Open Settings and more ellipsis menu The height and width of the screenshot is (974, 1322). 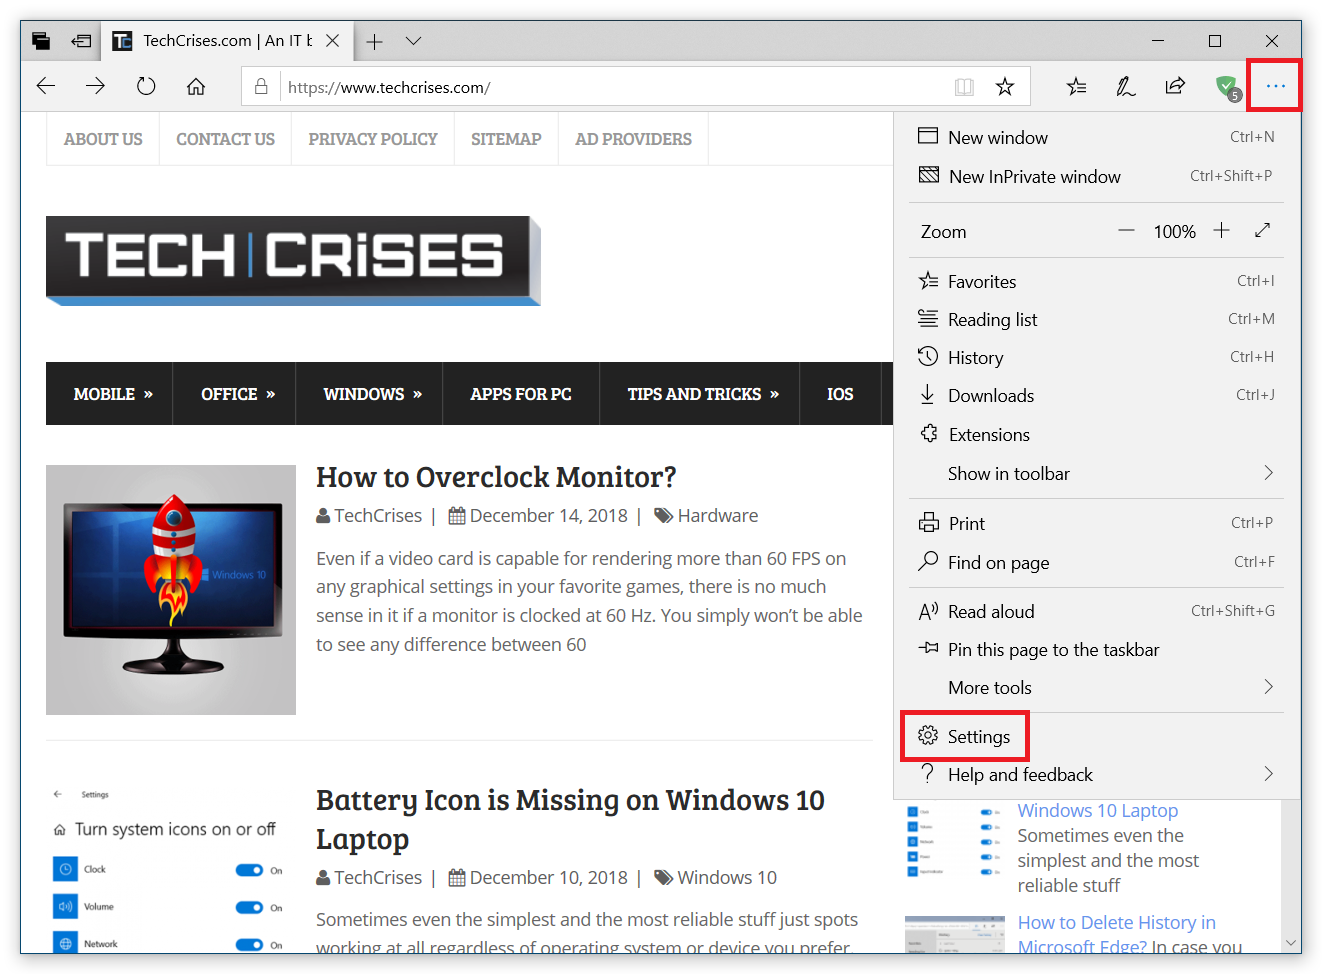[1275, 86]
